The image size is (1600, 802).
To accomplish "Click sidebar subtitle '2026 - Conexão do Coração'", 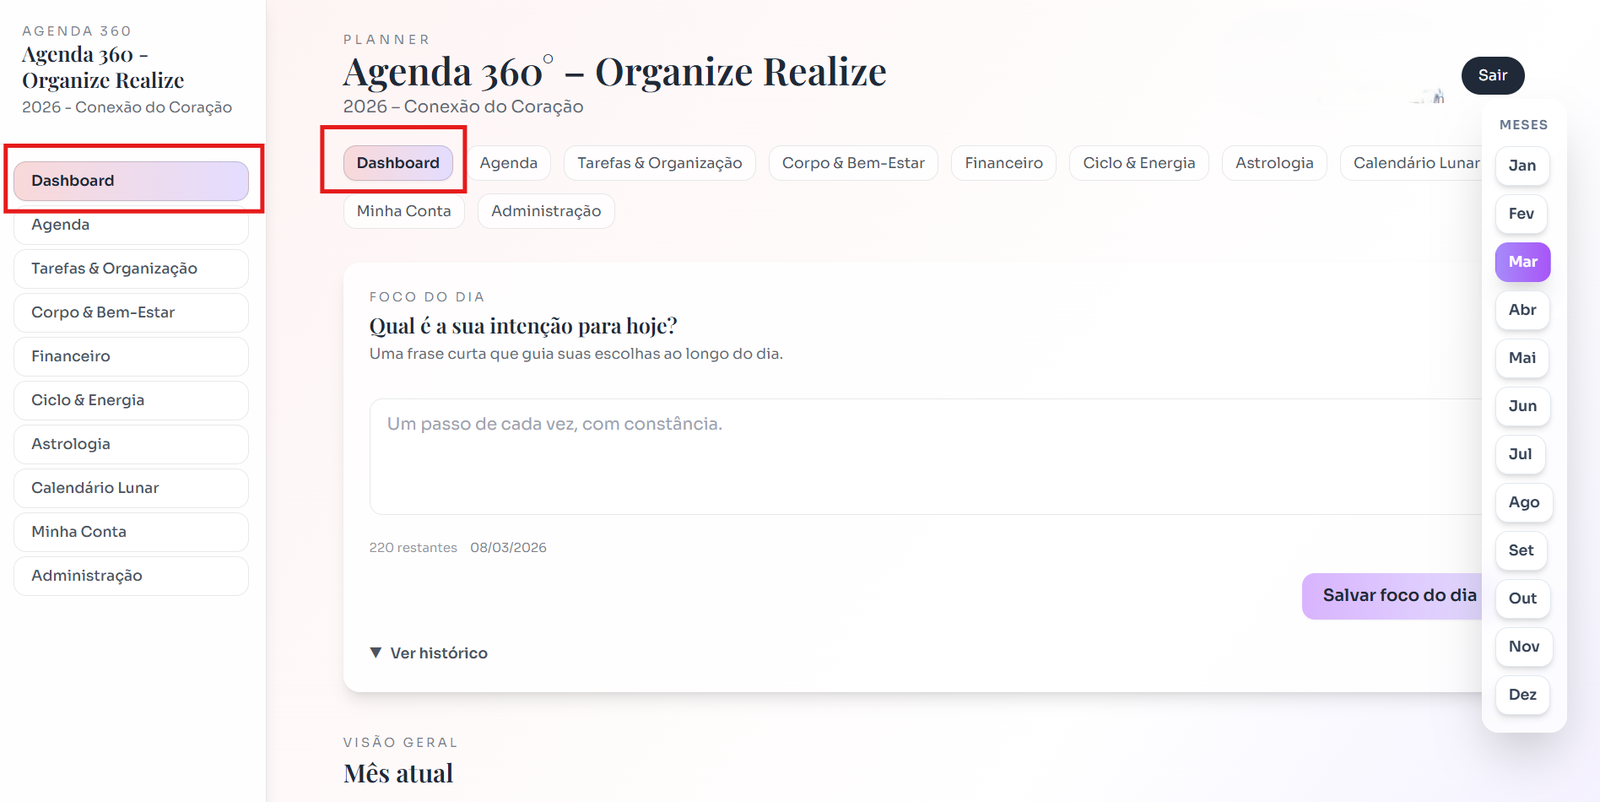I will [x=127, y=107].
